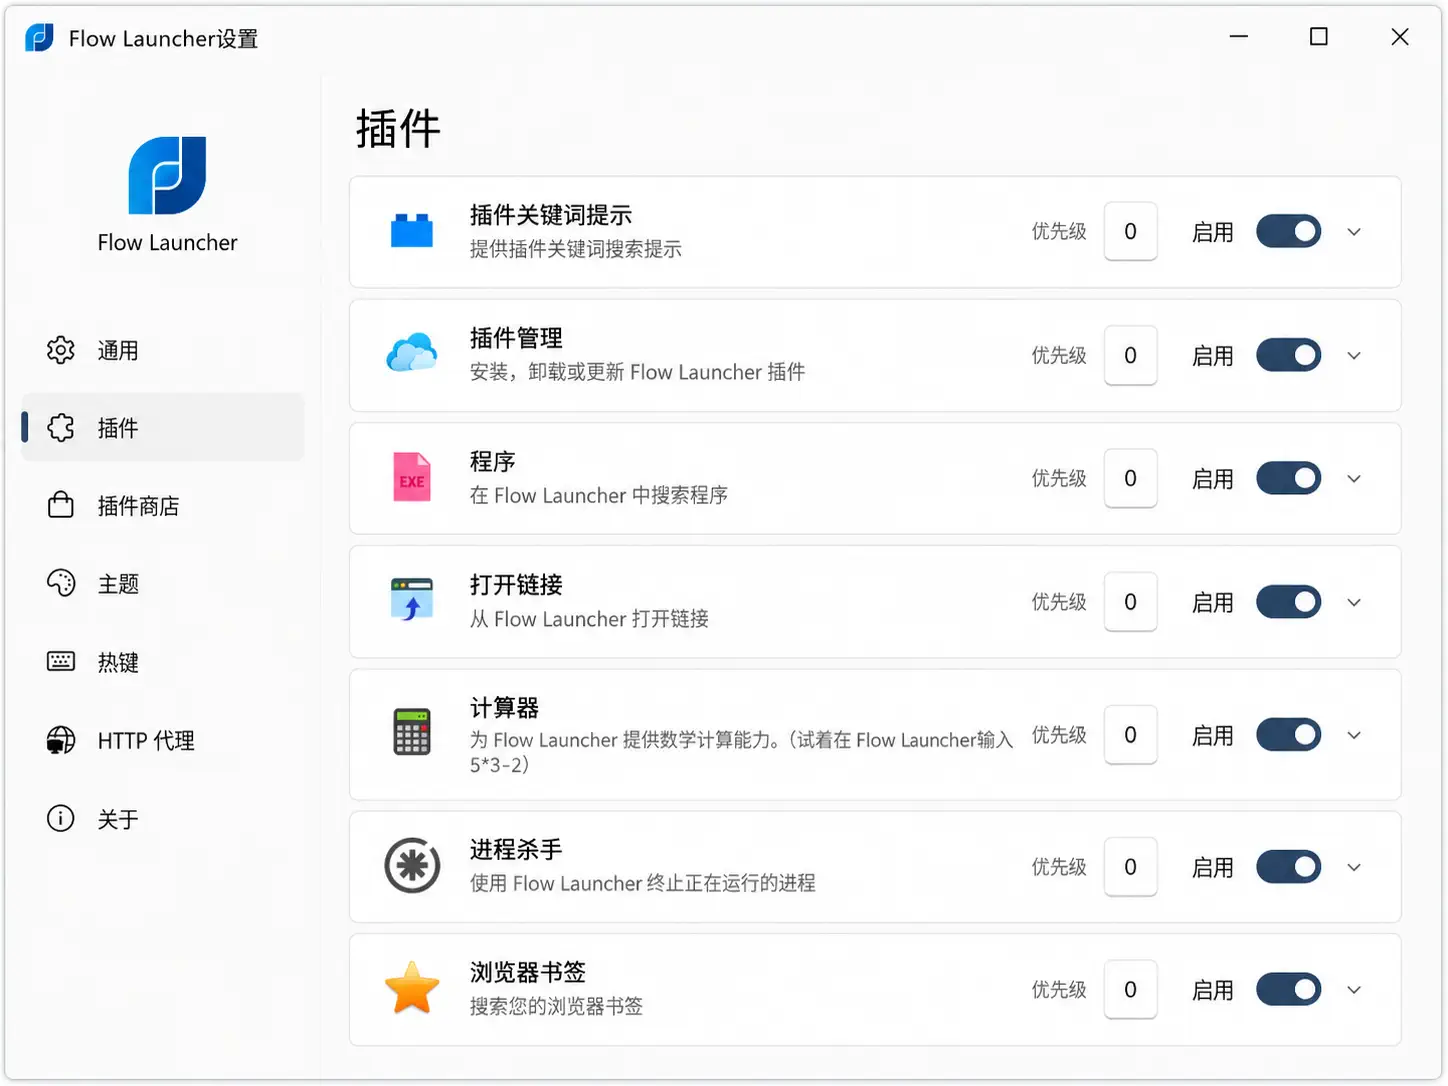Turn off the 打开链接 plugin switch

[1288, 602]
